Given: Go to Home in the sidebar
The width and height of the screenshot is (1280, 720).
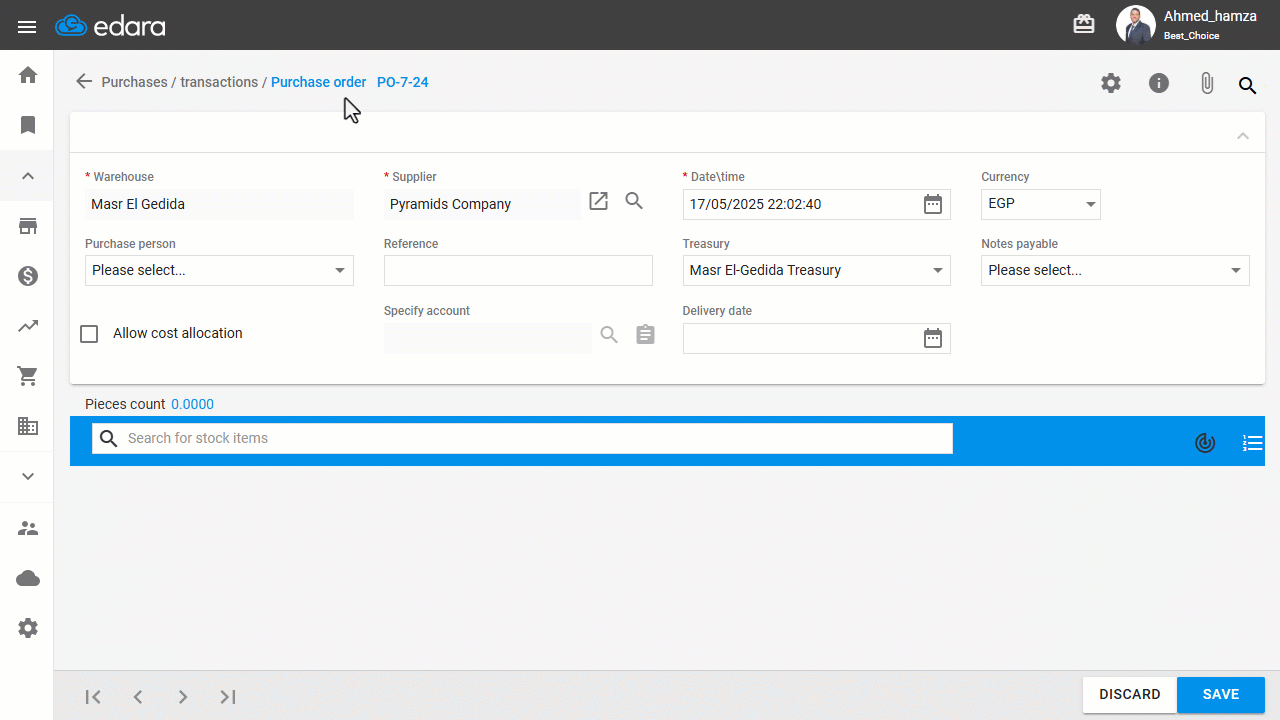Looking at the screenshot, I should coord(28,75).
